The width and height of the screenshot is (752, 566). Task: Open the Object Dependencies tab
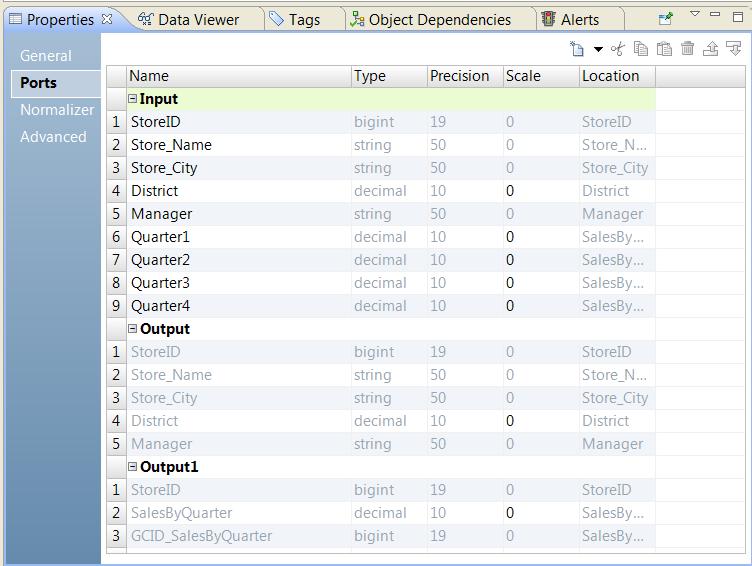coord(430,20)
